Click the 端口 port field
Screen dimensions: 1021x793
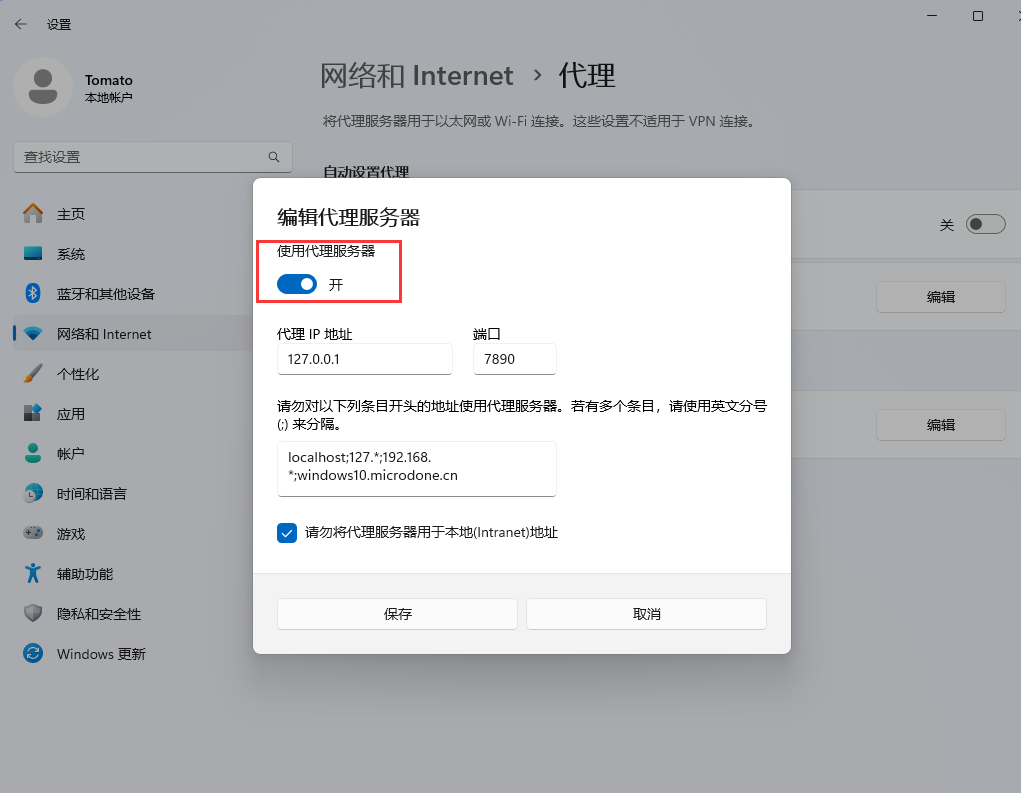coord(514,359)
